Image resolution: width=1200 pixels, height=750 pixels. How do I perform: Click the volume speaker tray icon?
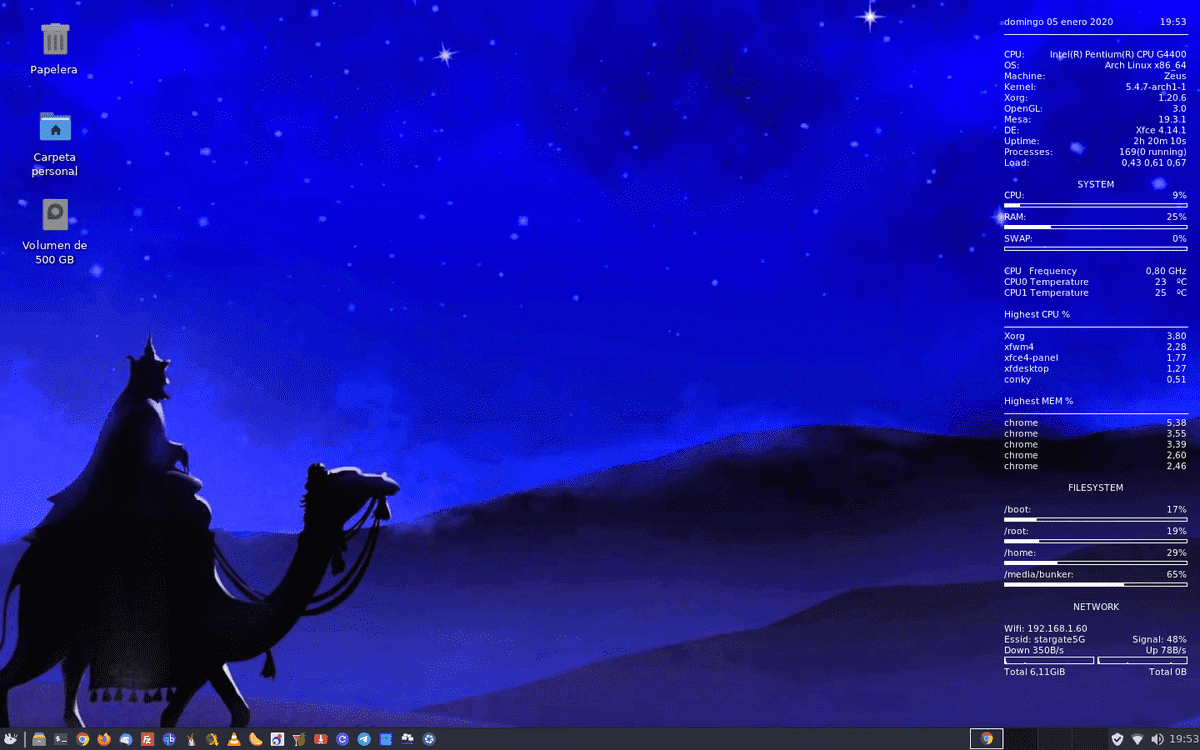[x=1157, y=739]
